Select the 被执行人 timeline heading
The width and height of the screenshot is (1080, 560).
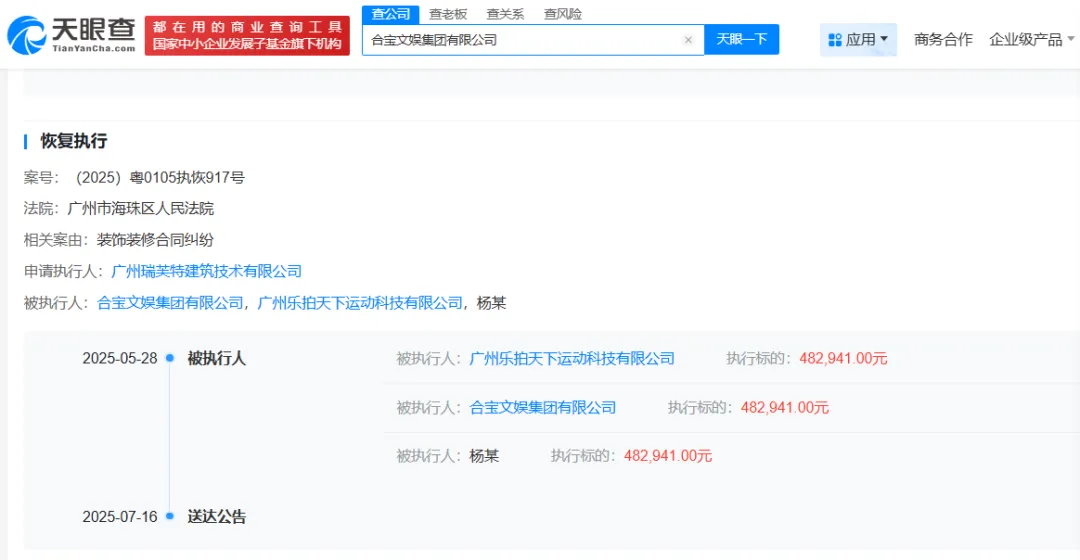pos(217,358)
